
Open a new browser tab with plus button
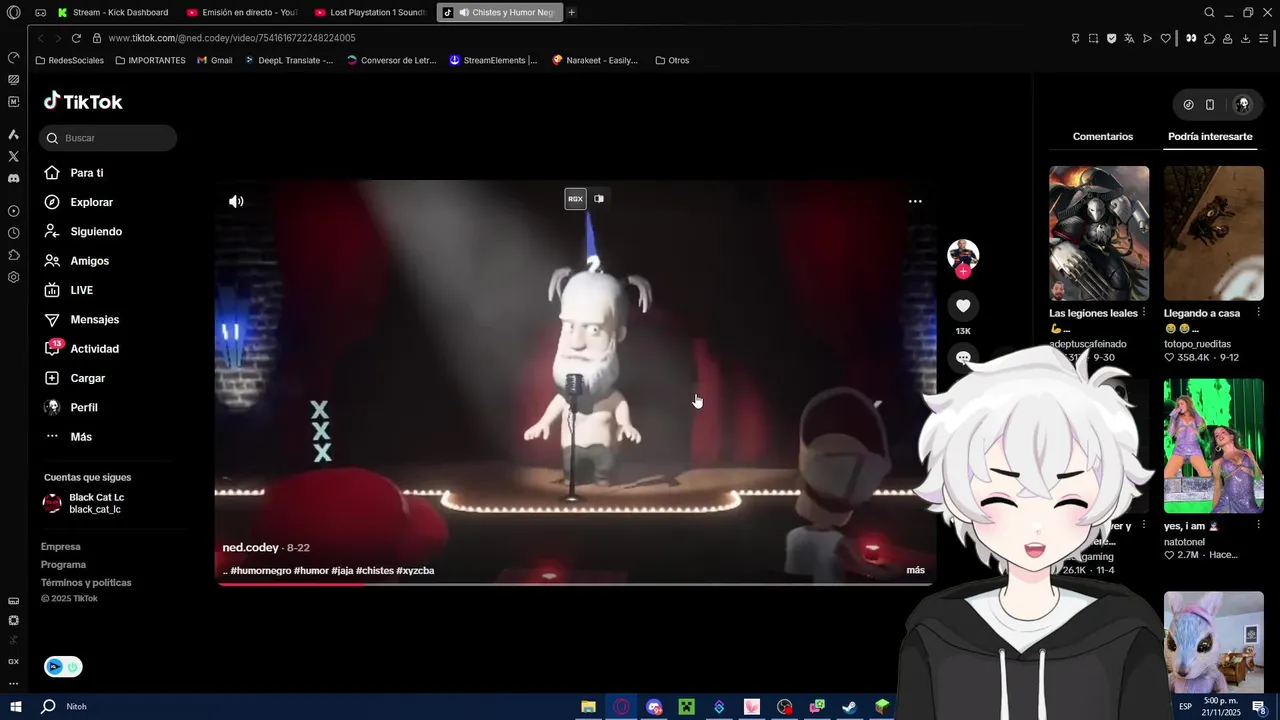click(571, 12)
